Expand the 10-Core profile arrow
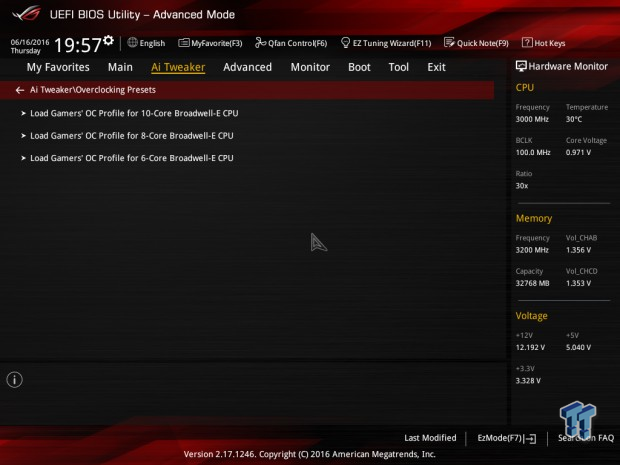The image size is (620, 465). coord(23,113)
